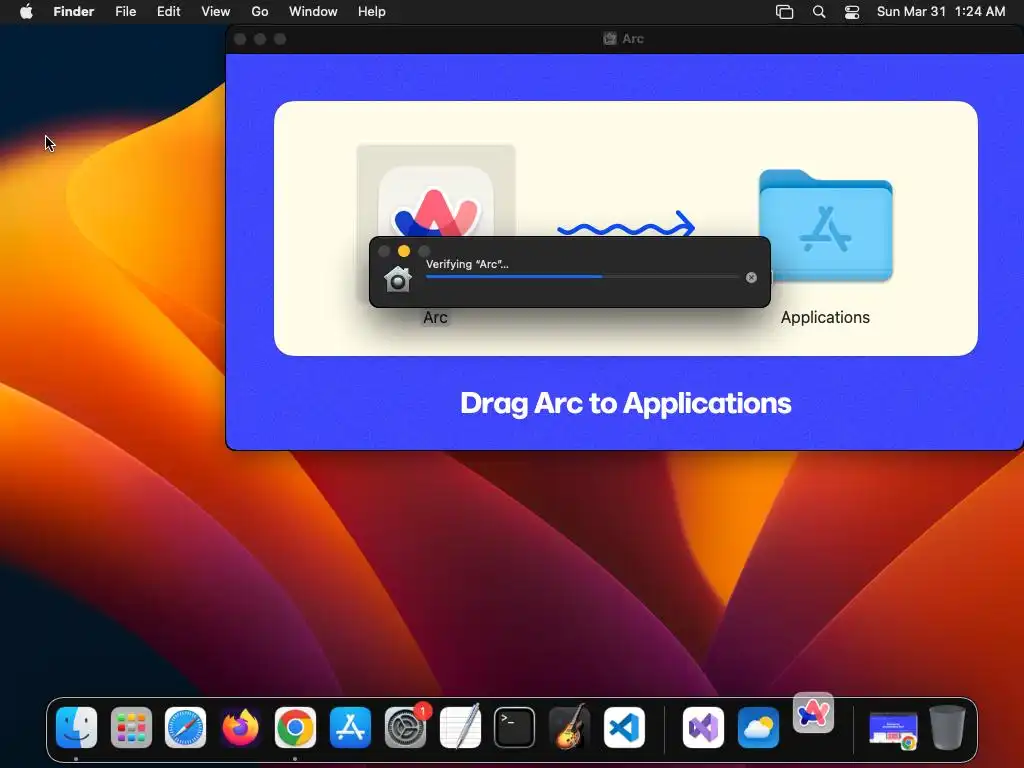Click the Arc label under the app icon
This screenshot has width=1024, height=768.
(436, 317)
